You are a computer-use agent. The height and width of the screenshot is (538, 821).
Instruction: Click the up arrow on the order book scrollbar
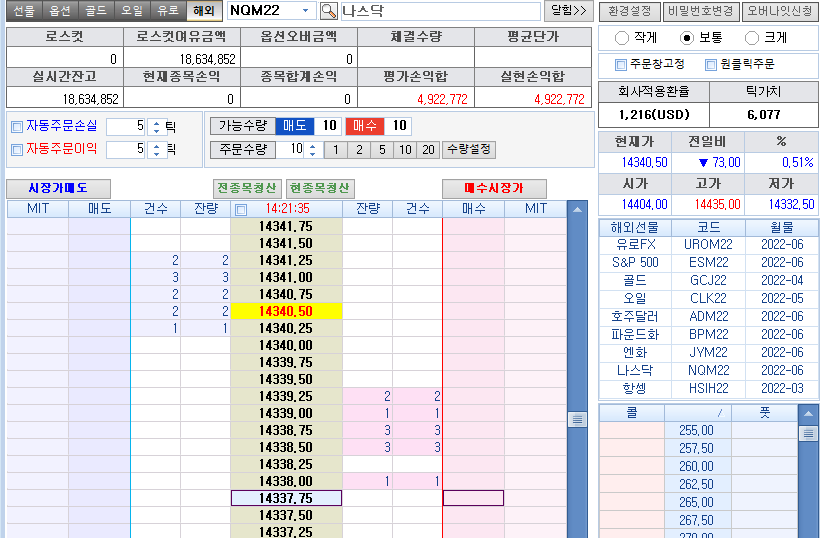click(x=577, y=210)
